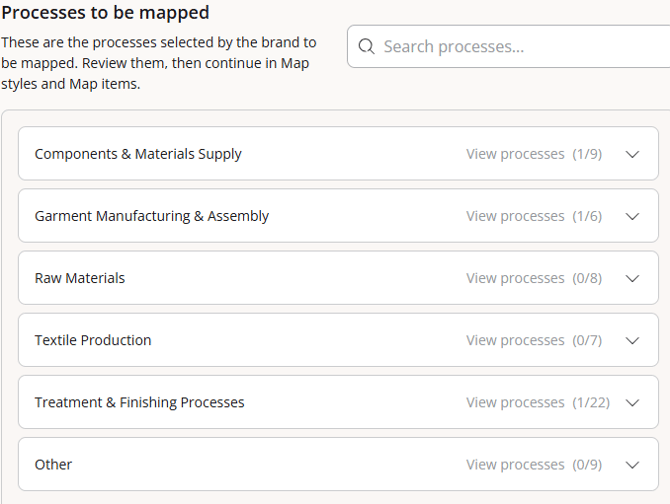Select the Raw Materials row title

pos(80,278)
